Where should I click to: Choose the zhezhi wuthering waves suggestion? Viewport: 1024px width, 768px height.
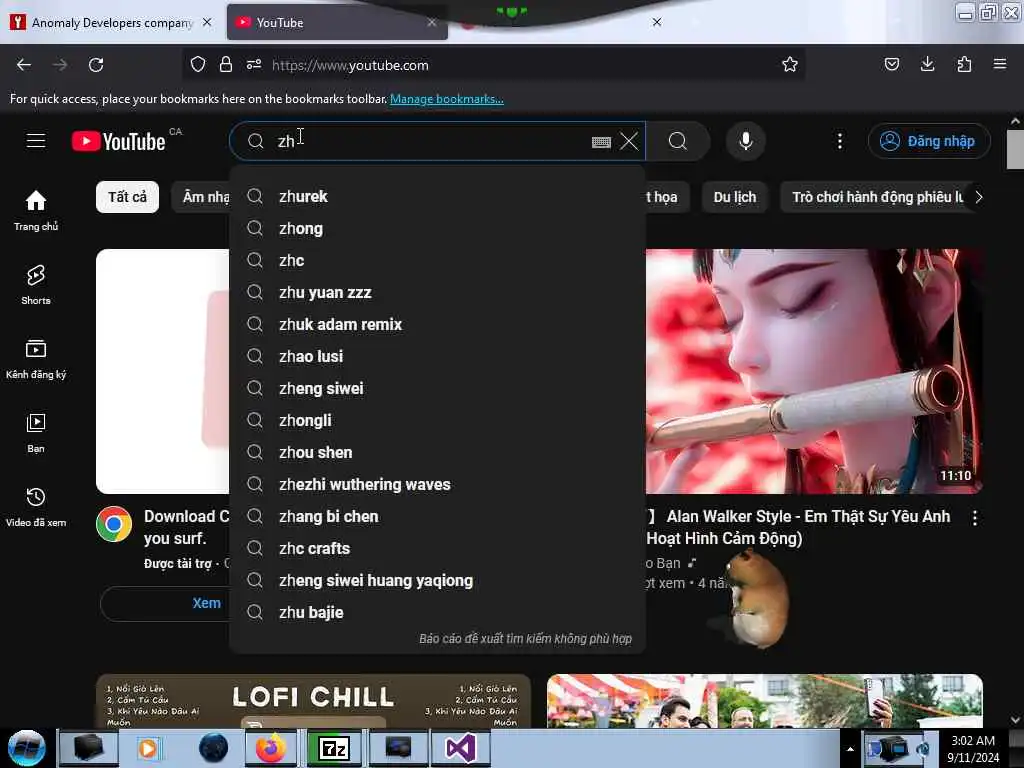[438, 485]
